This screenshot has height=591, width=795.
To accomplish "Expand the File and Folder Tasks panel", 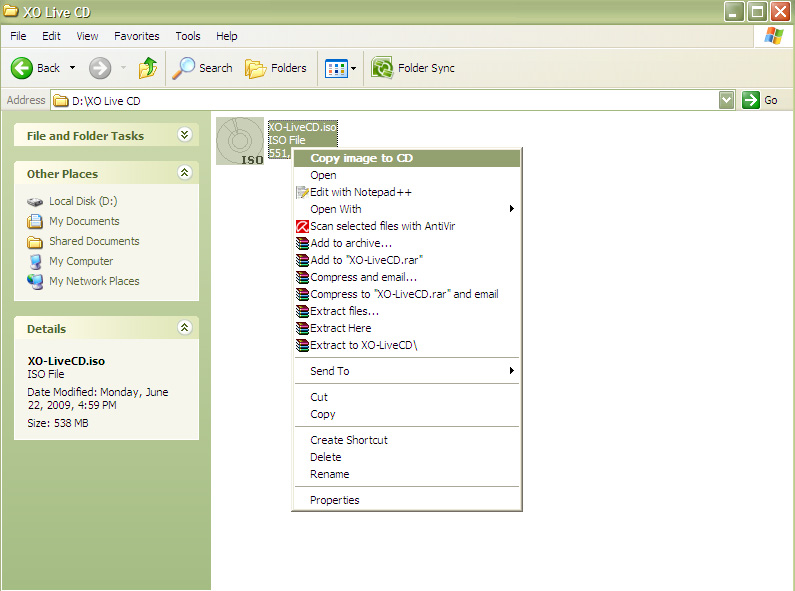I will (185, 134).
